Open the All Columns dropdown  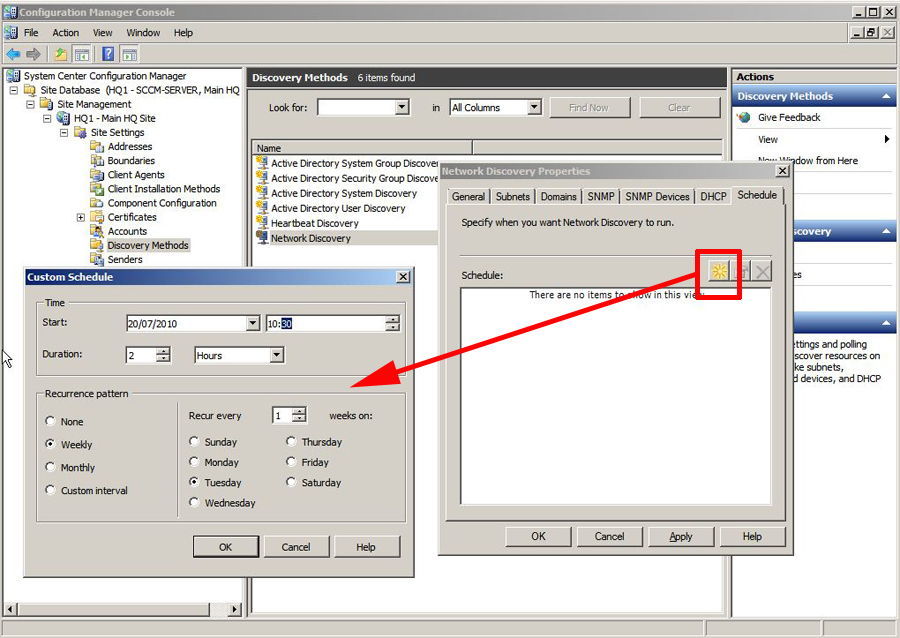tap(534, 107)
